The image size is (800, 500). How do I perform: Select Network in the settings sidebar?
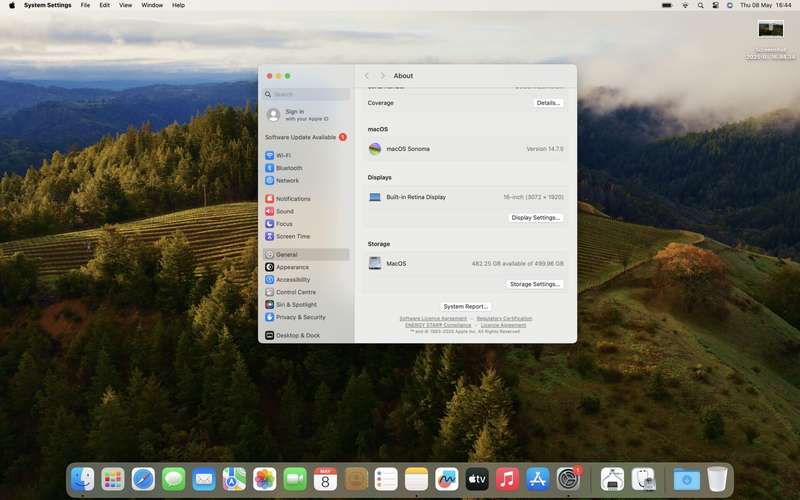click(306, 181)
